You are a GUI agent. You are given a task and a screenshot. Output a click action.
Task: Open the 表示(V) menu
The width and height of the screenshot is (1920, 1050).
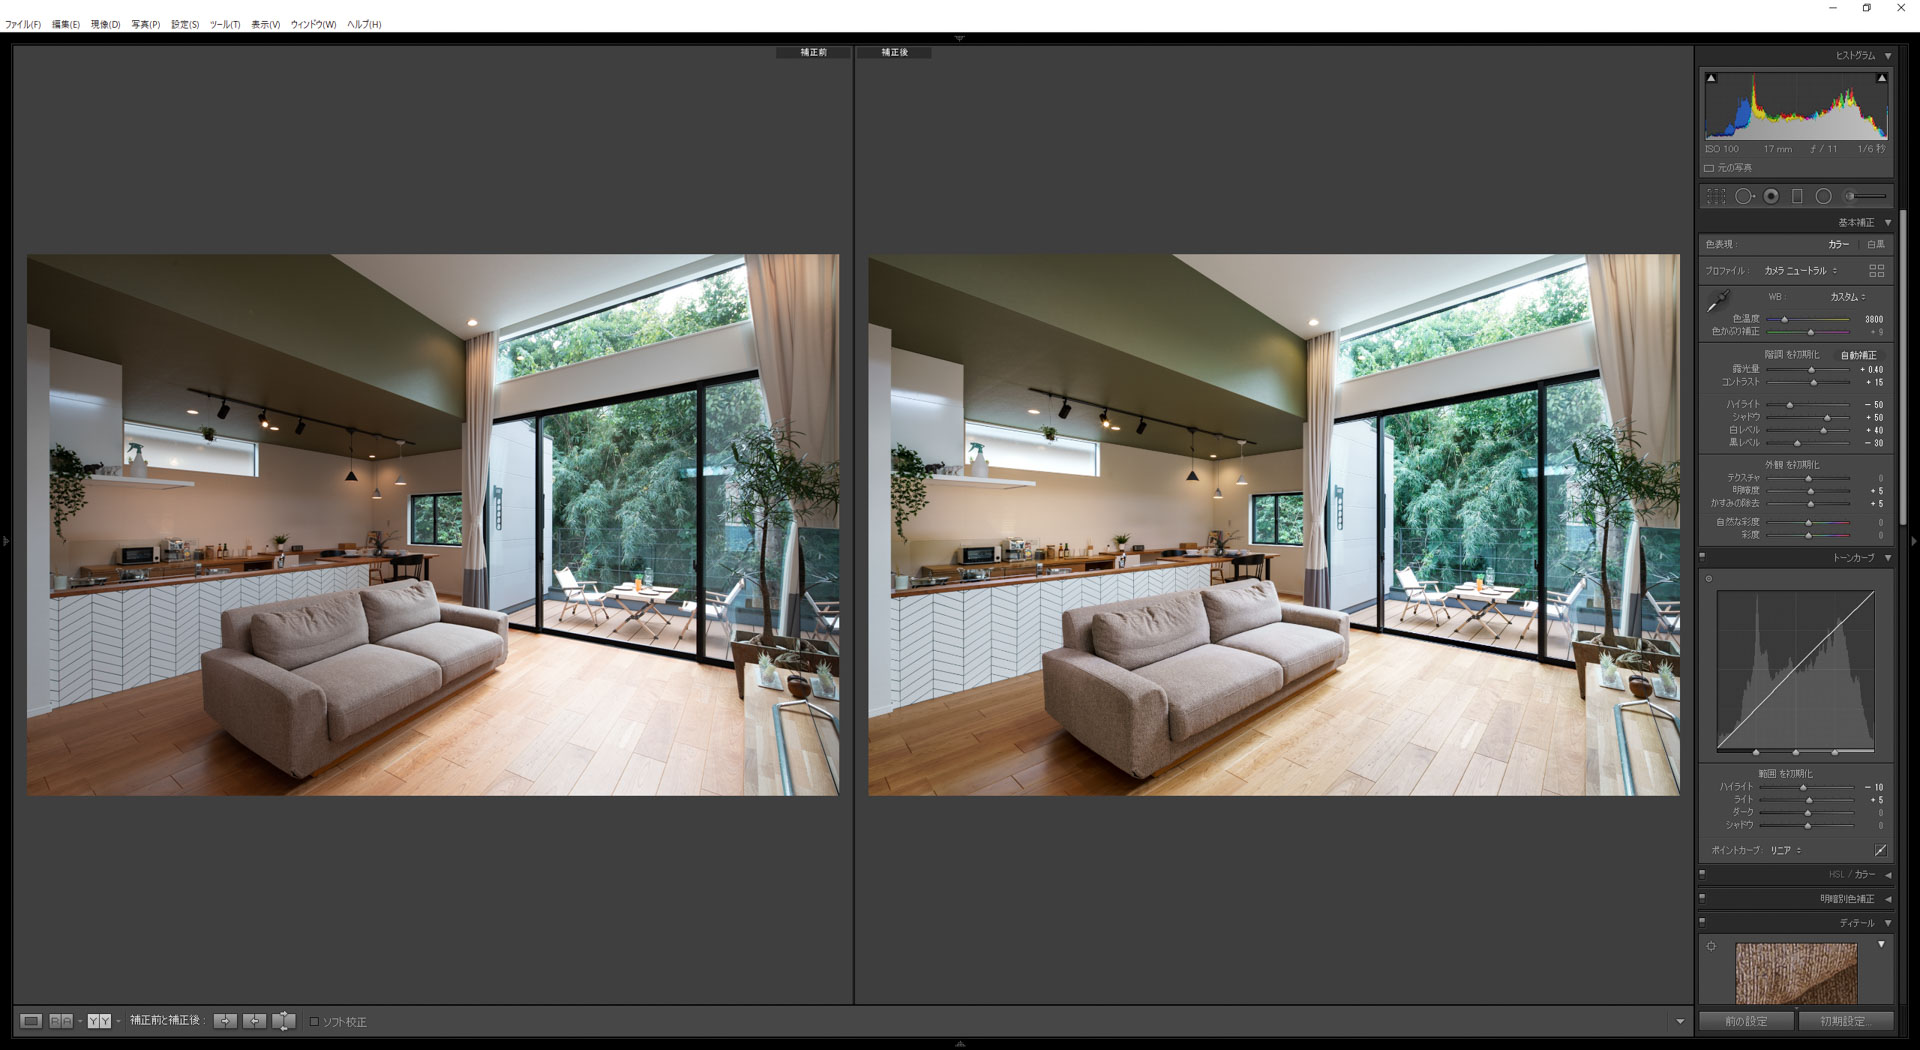pos(265,24)
